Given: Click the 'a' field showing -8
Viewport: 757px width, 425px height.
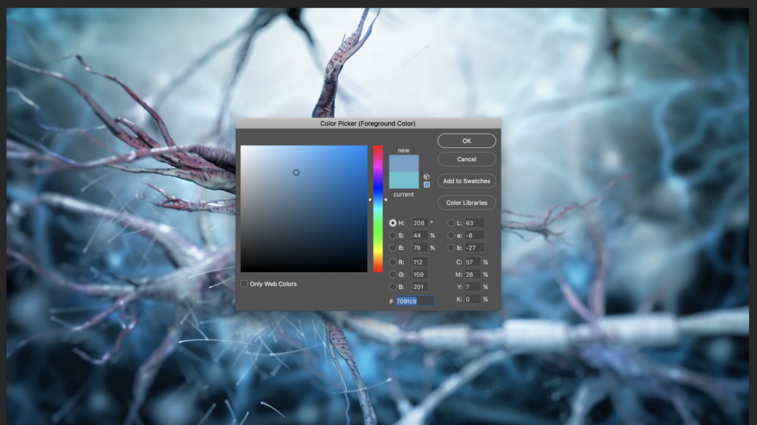Looking at the screenshot, I should click(474, 236).
